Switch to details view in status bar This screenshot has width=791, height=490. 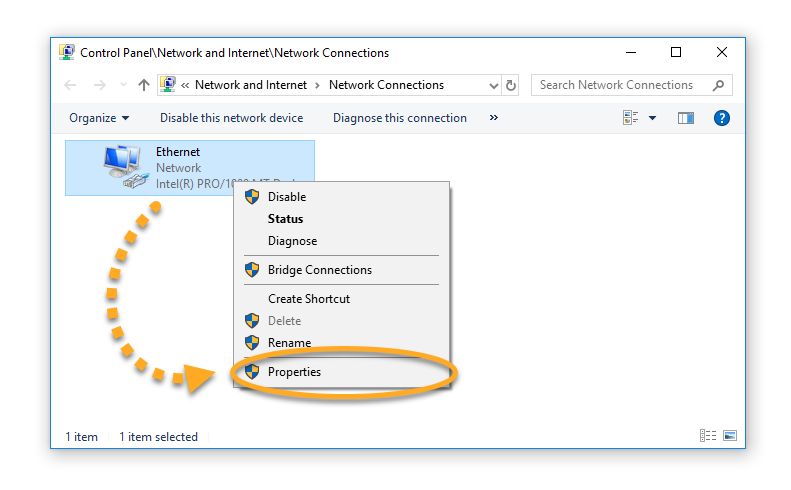(x=708, y=436)
